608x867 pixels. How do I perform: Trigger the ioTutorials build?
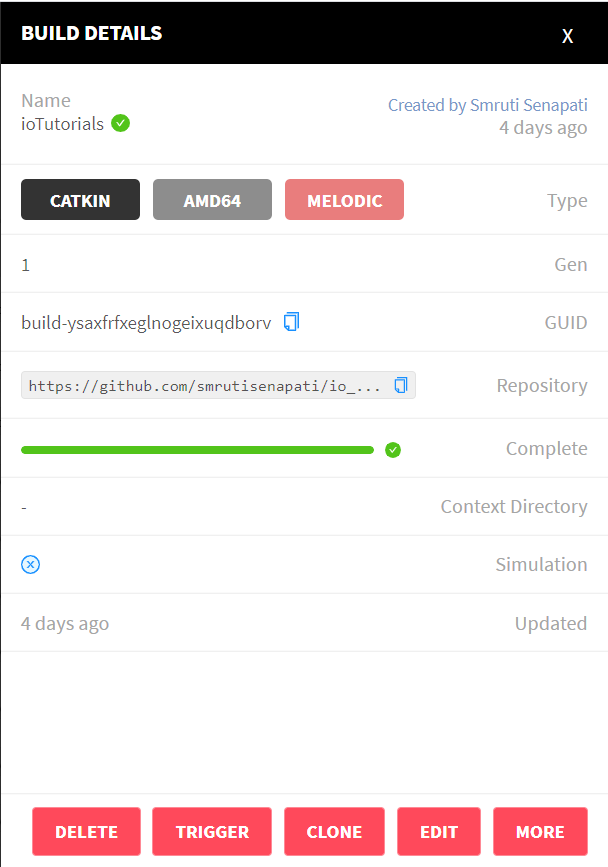coord(212,832)
